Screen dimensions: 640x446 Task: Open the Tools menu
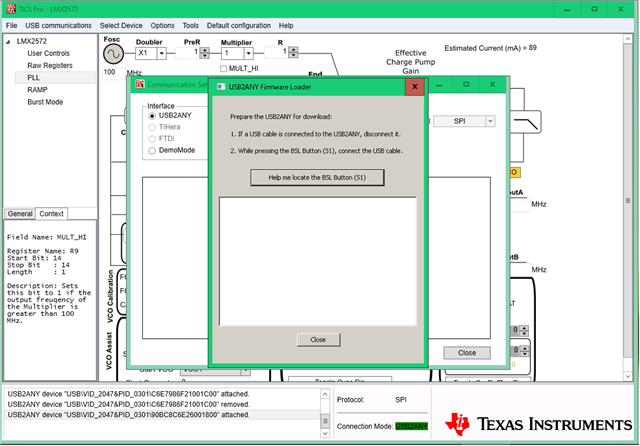click(191, 25)
